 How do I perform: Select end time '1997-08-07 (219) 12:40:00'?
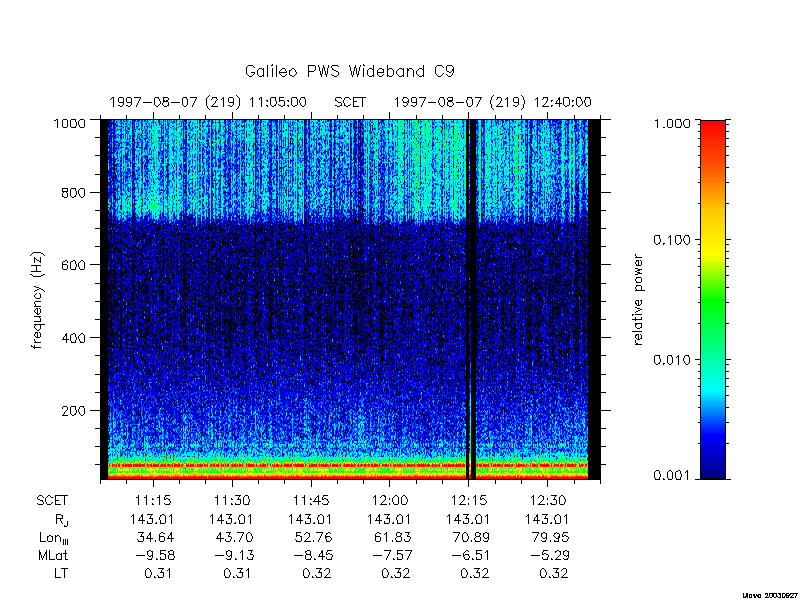[492, 103]
